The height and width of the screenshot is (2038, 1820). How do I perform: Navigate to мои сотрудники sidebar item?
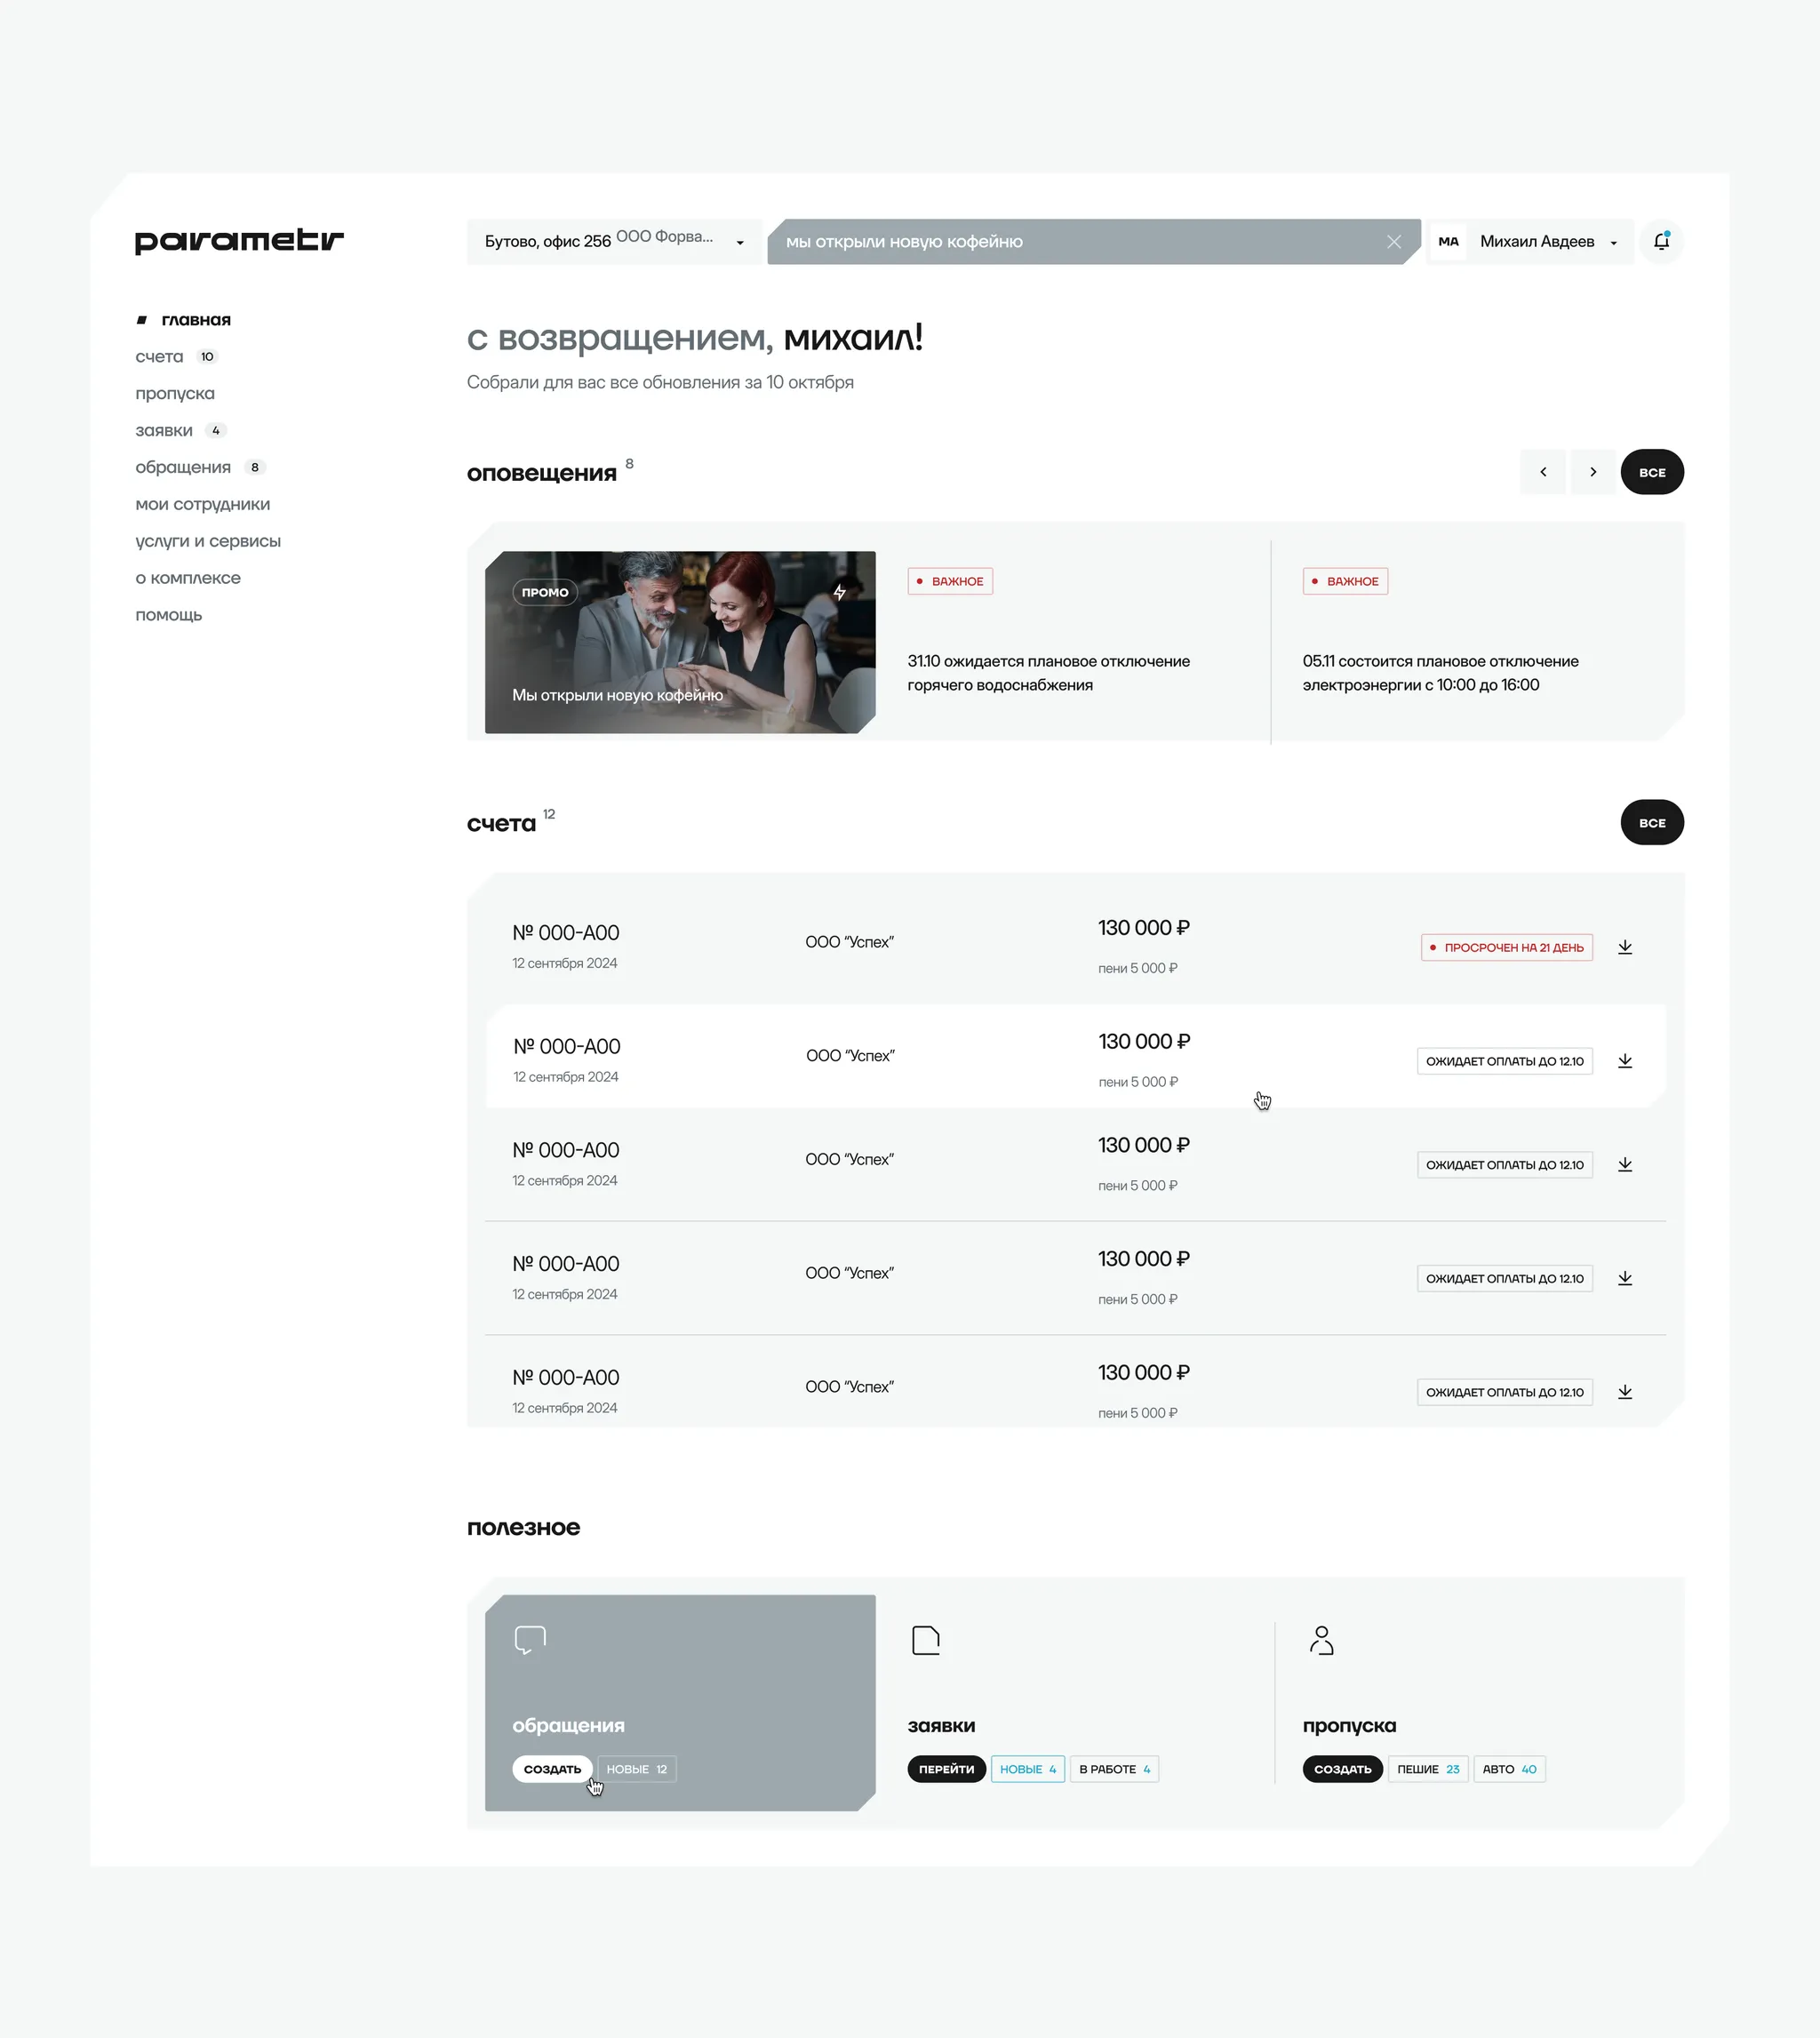point(203,504)
